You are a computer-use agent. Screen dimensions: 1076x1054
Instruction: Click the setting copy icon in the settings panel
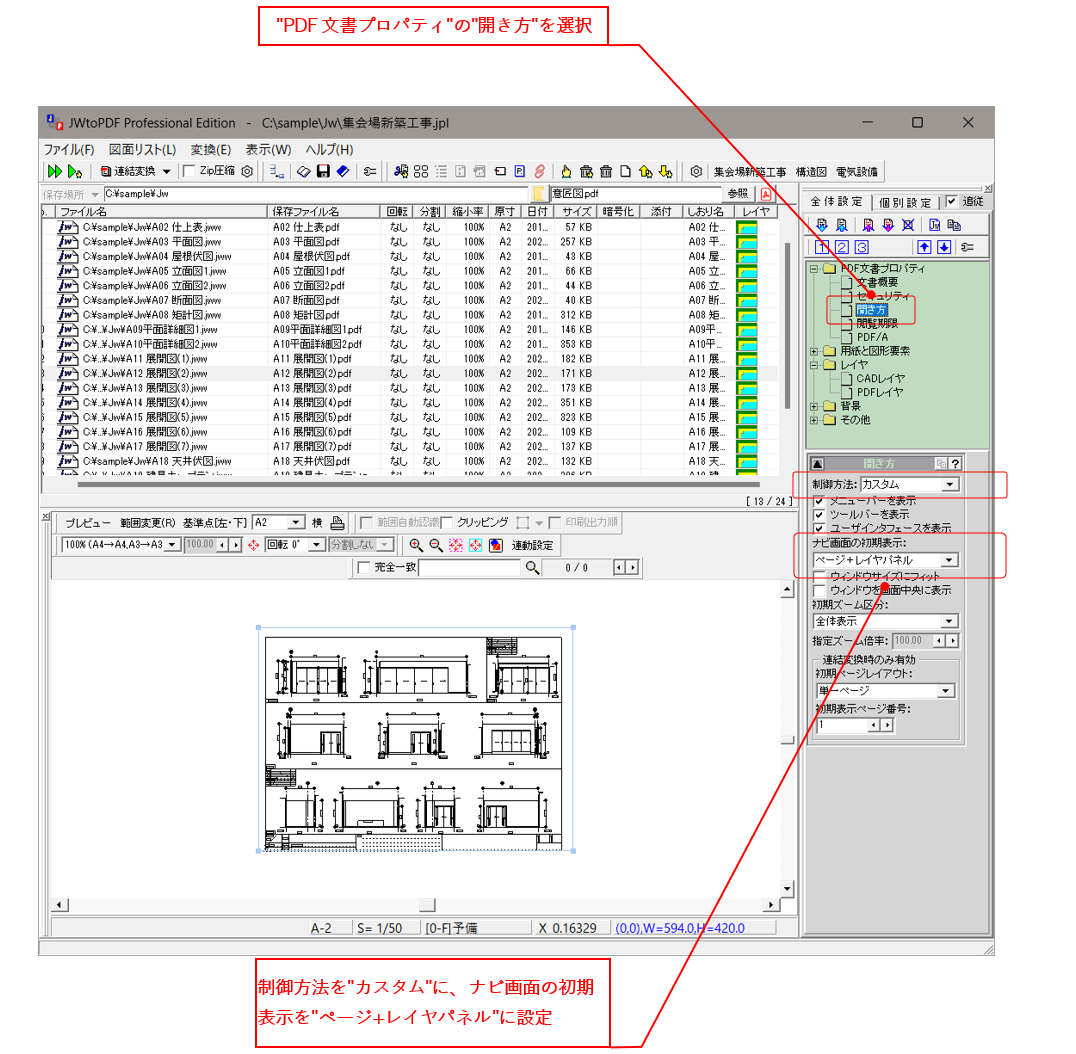[954, 224]
